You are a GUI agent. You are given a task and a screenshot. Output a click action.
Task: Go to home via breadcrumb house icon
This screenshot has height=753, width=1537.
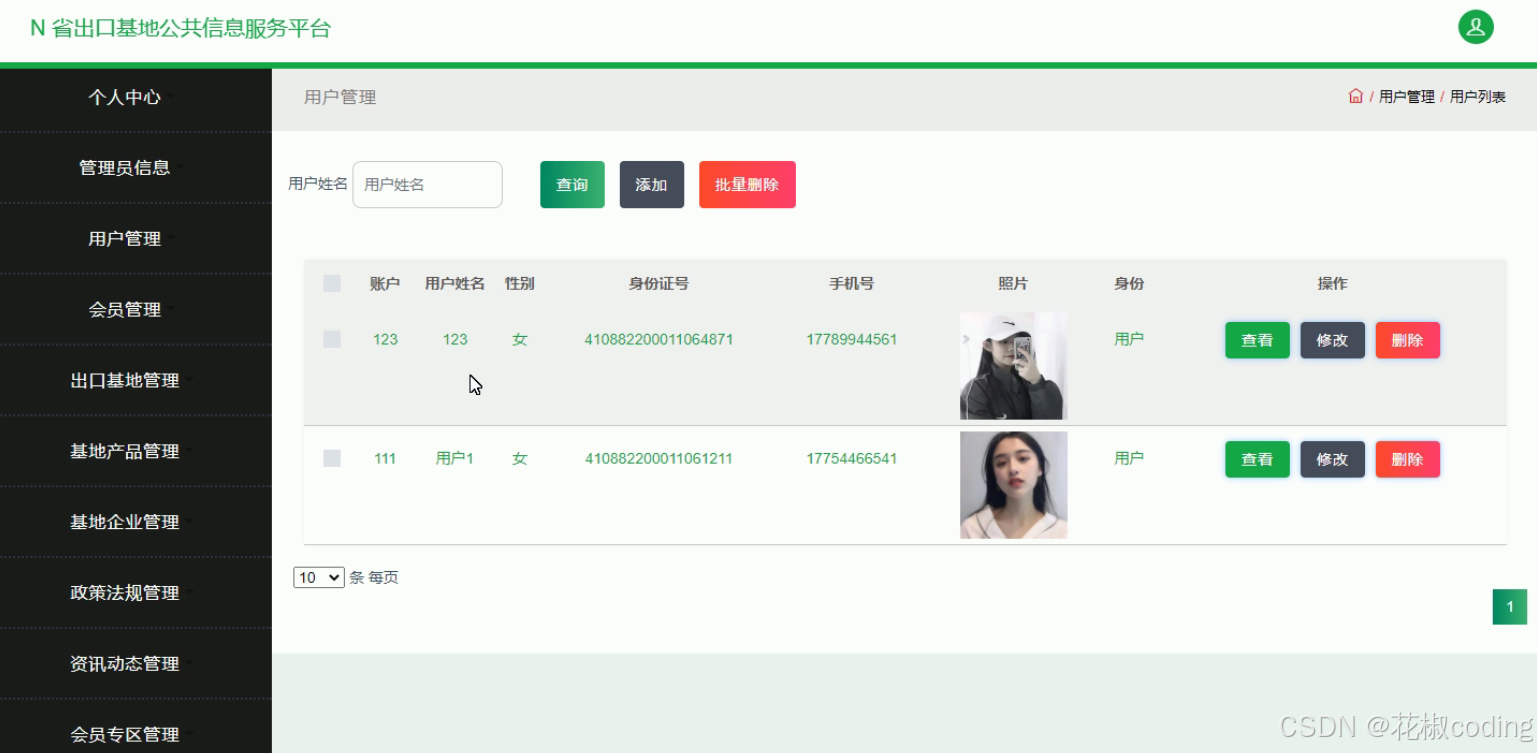pyautogui.click(x=1355, y=96)
